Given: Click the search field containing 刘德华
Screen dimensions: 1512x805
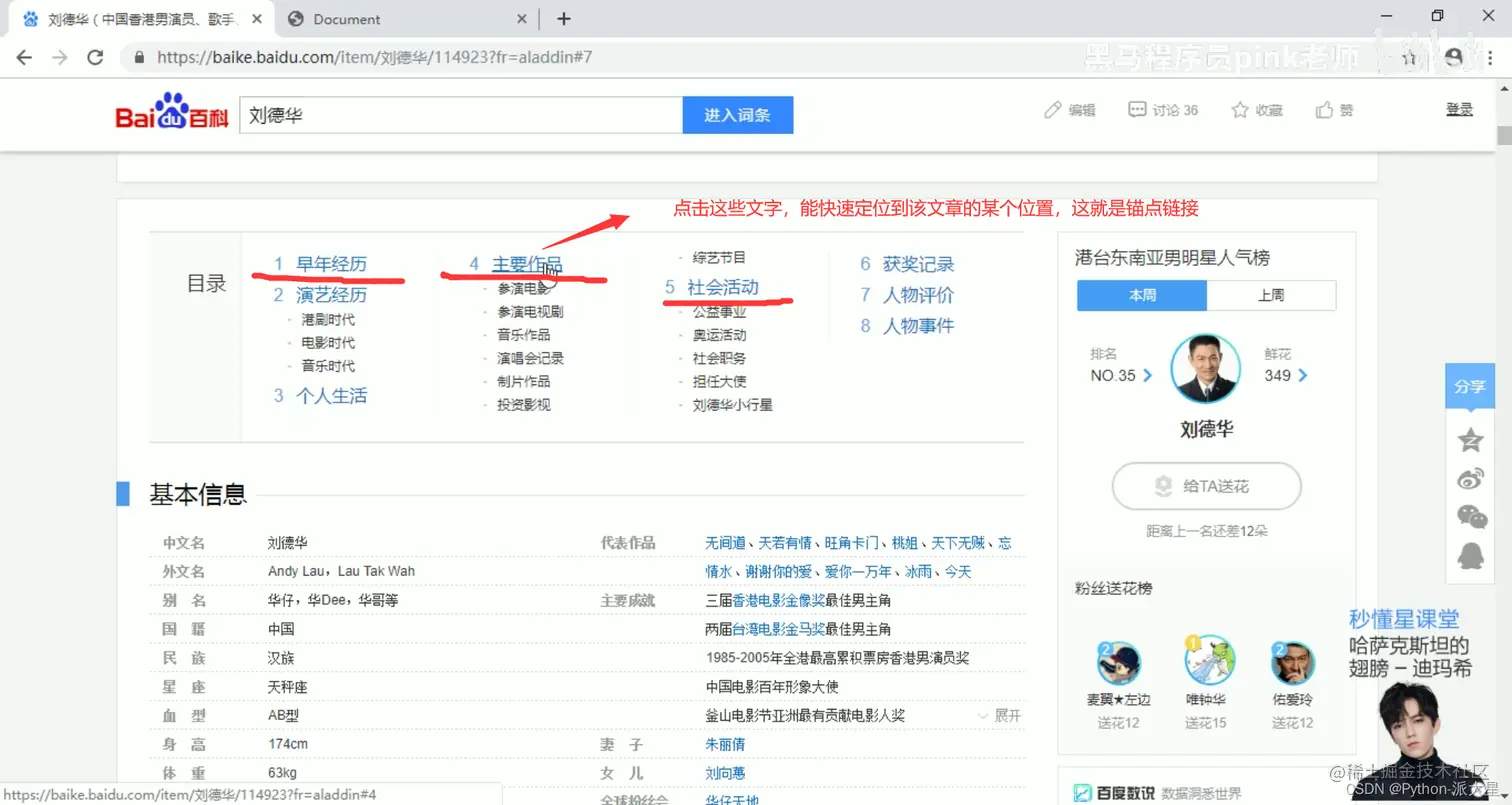Looking at the screenshot, I should point(461,115).
